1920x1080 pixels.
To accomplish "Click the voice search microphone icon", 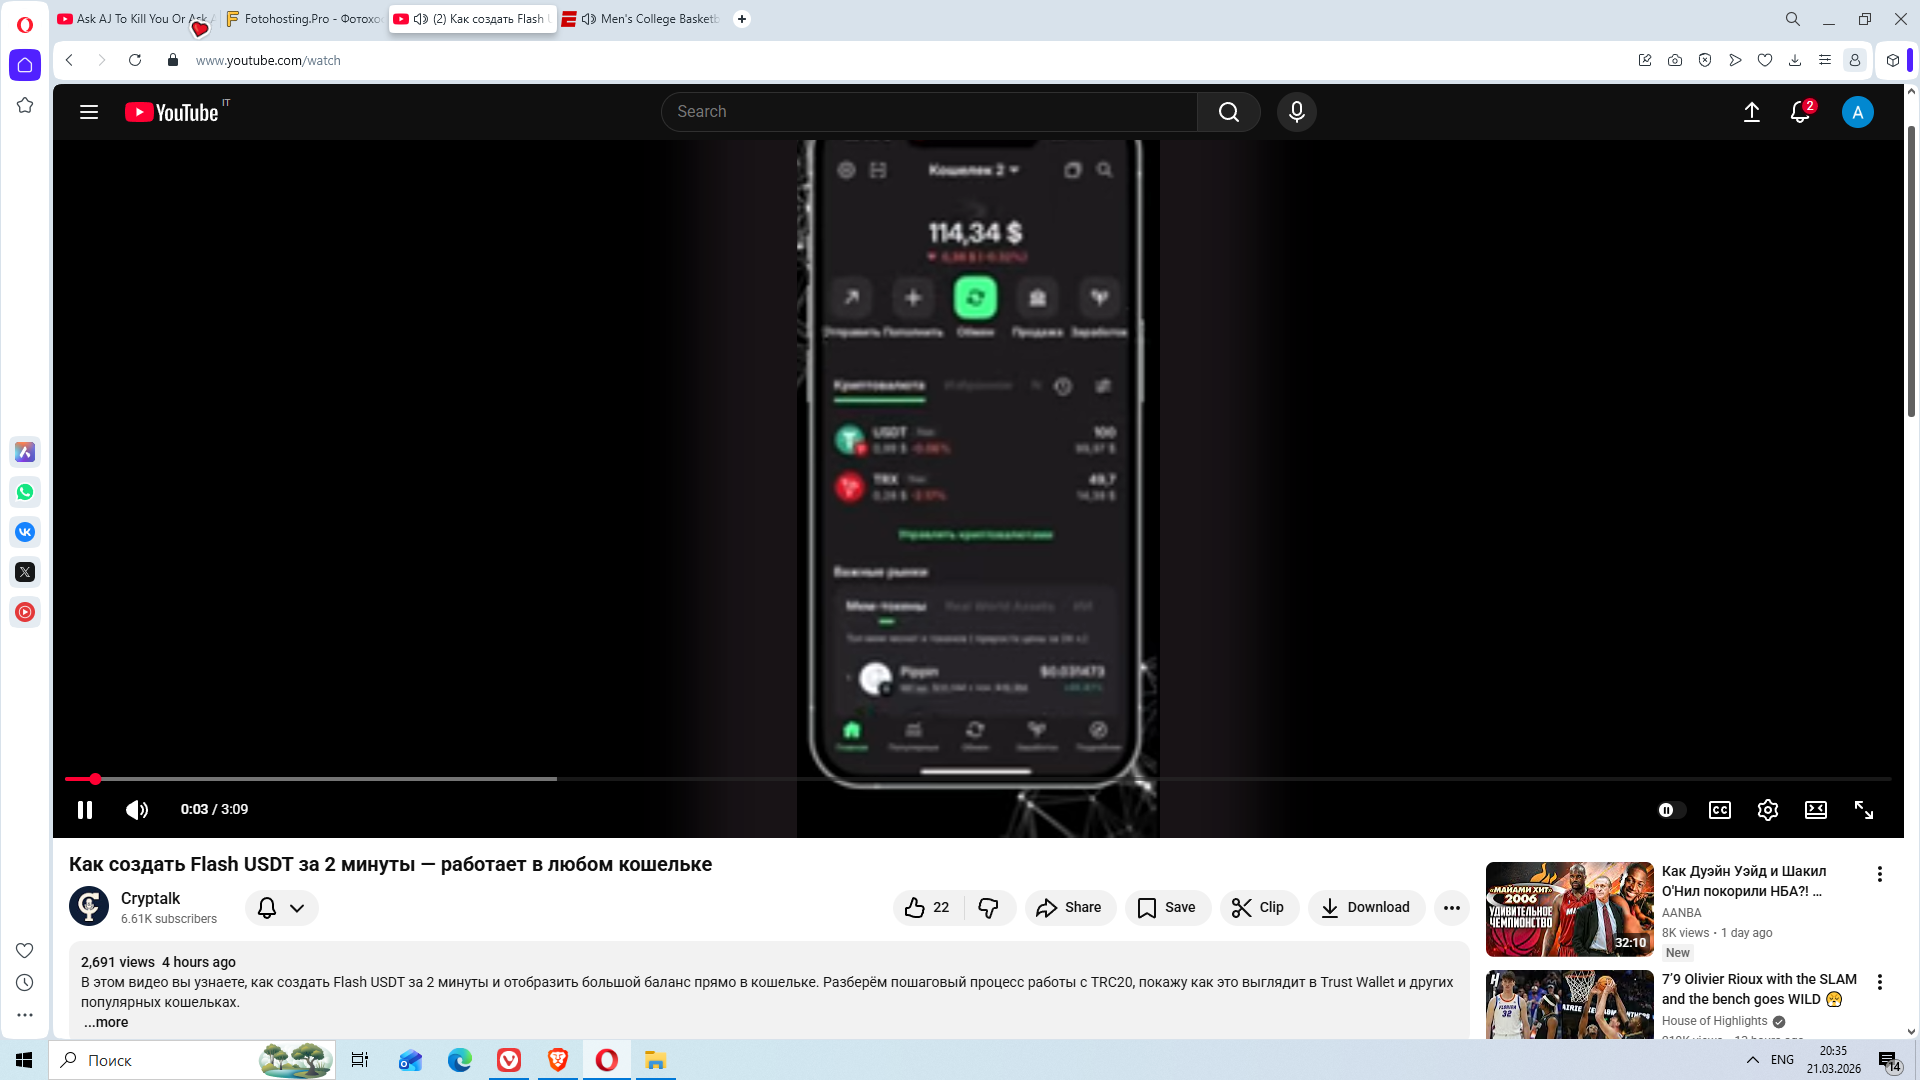I will [1297, 112].
